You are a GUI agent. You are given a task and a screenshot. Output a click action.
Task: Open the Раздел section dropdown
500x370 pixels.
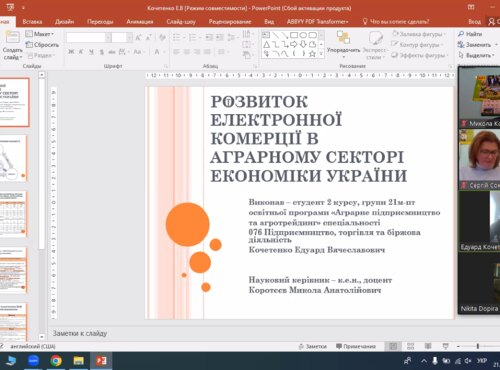(40, 55)
